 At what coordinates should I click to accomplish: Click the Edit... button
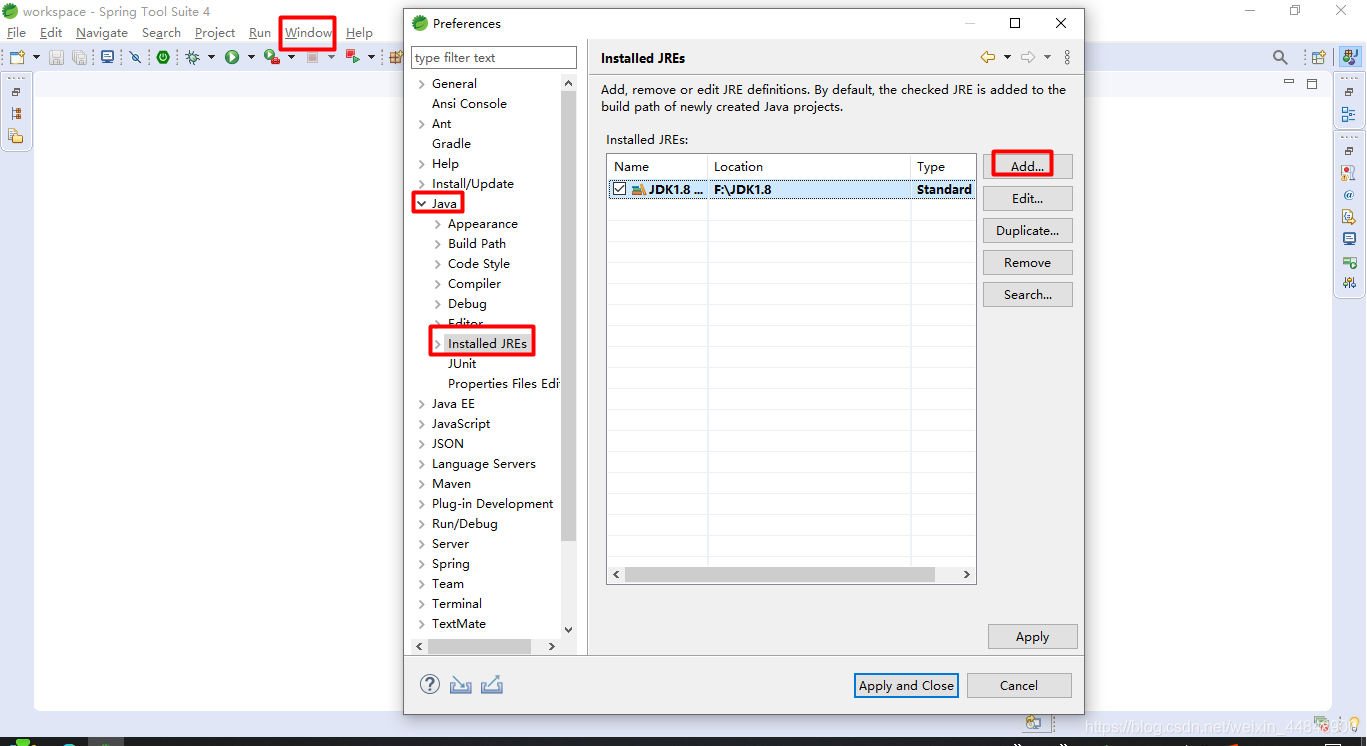pyautogui.click(x=1028, y=198)
